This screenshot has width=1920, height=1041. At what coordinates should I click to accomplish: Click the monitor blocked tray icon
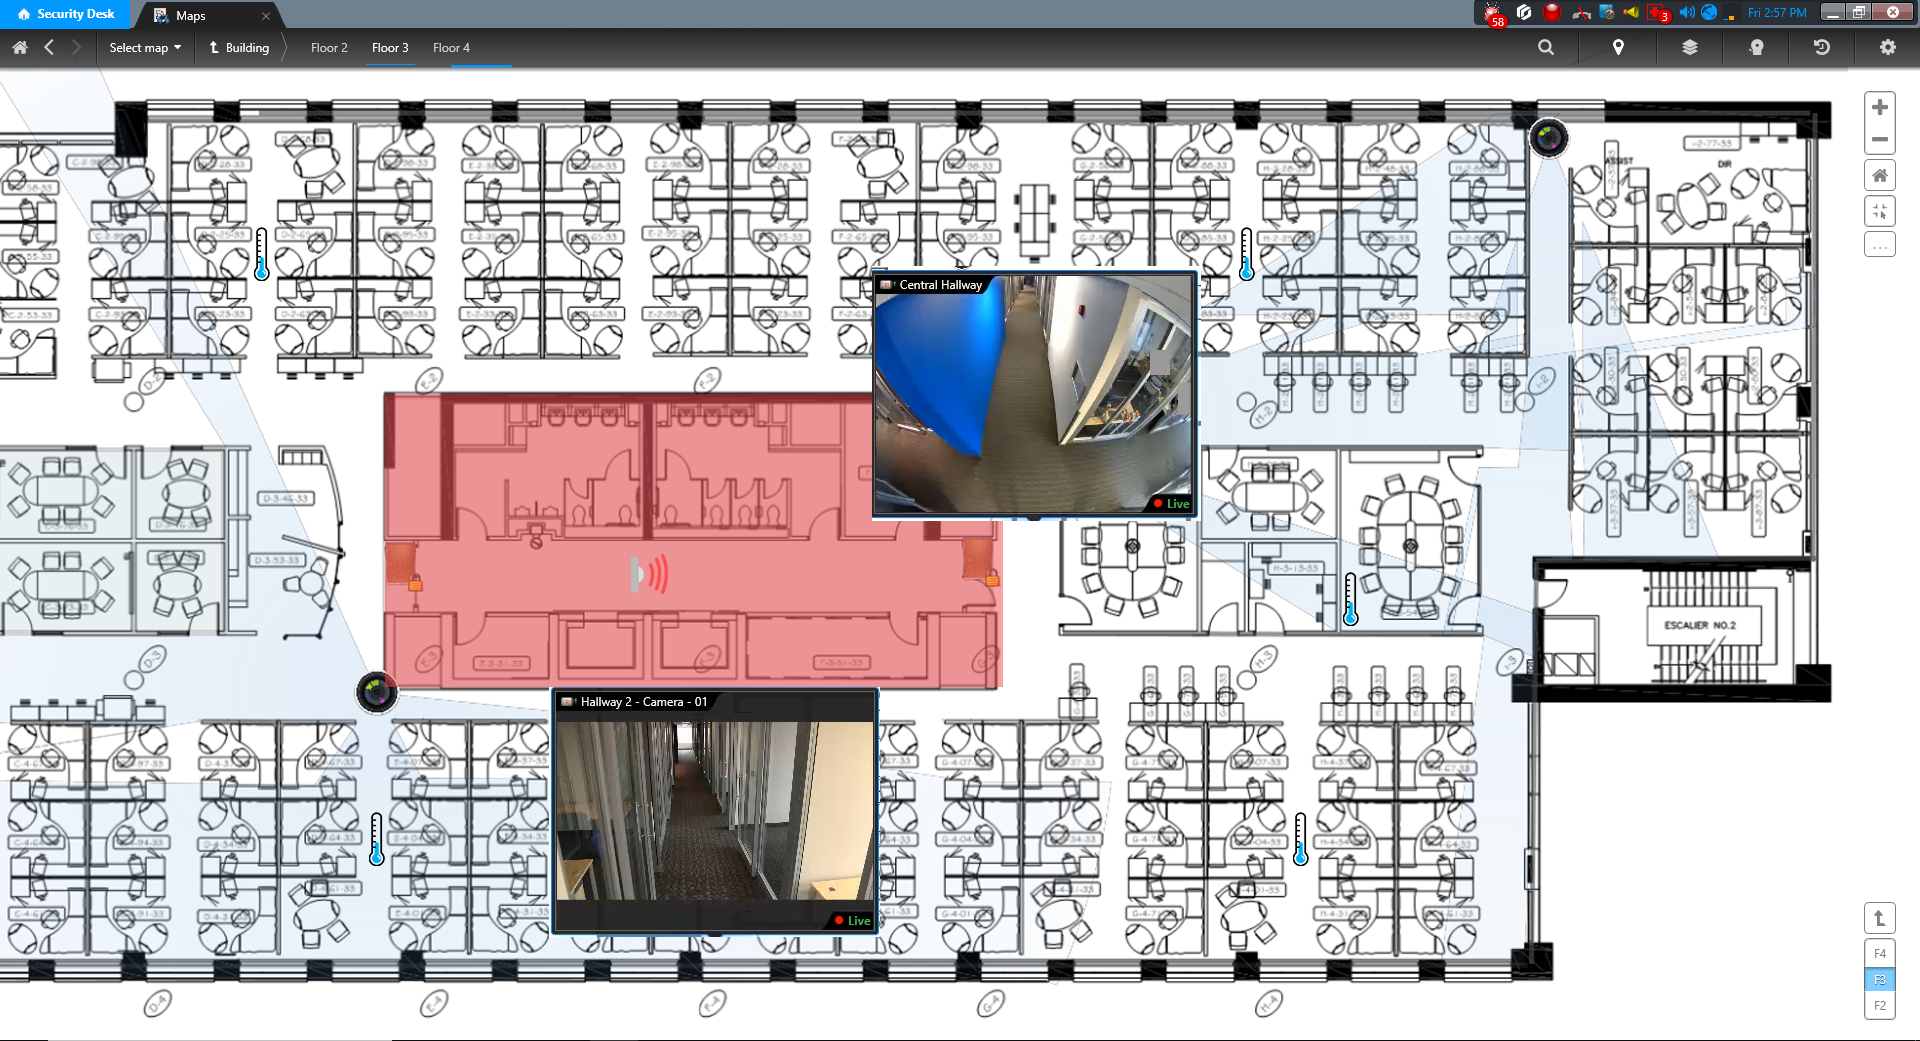1607,13
